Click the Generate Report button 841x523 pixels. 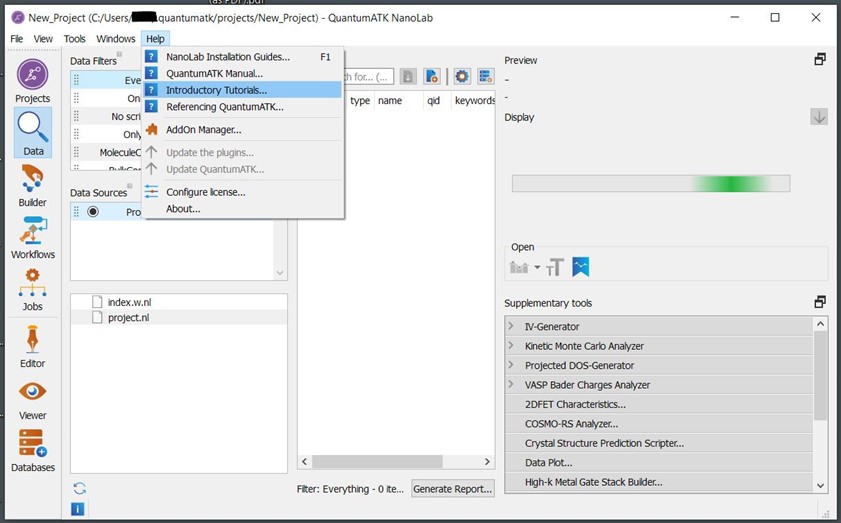[x=453, y=489]
